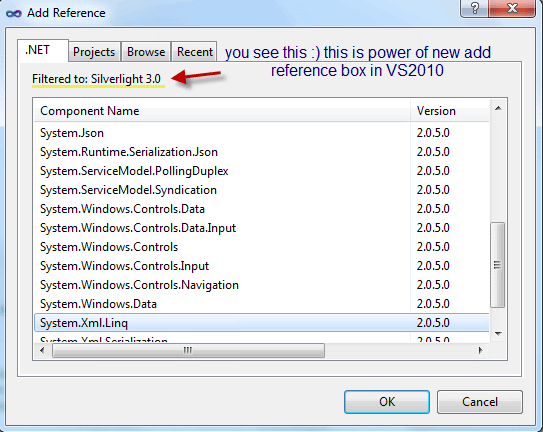Select System.Windows.Controls.Data.Input row

pos(261,228)
